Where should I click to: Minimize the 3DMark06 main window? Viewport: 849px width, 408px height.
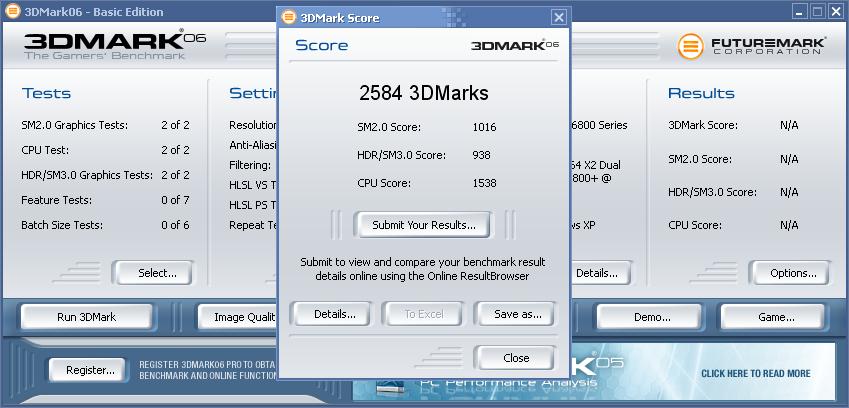[802, 11]
